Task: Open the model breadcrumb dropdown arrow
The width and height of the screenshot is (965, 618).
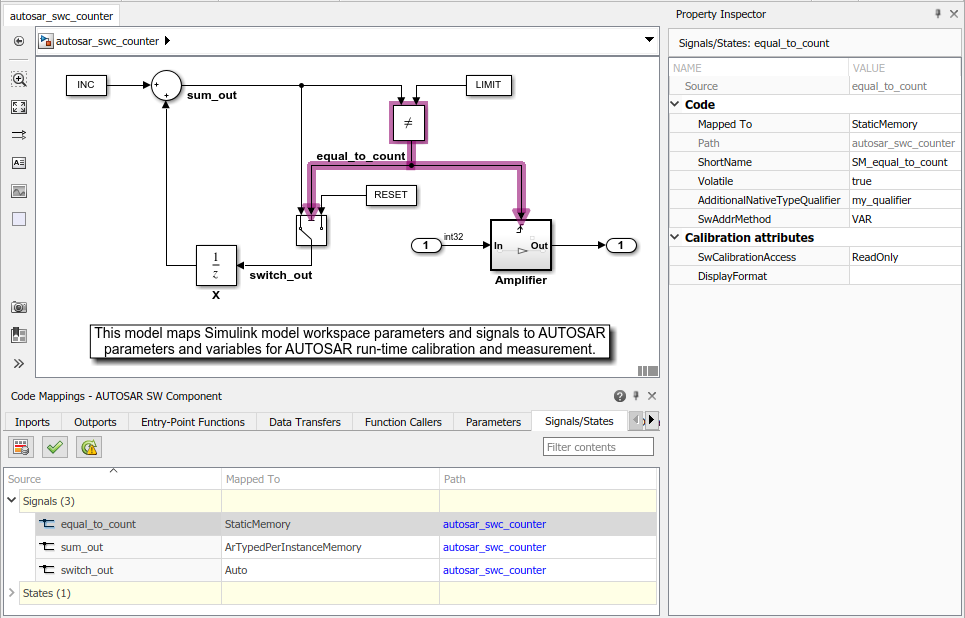Action: 649,40
